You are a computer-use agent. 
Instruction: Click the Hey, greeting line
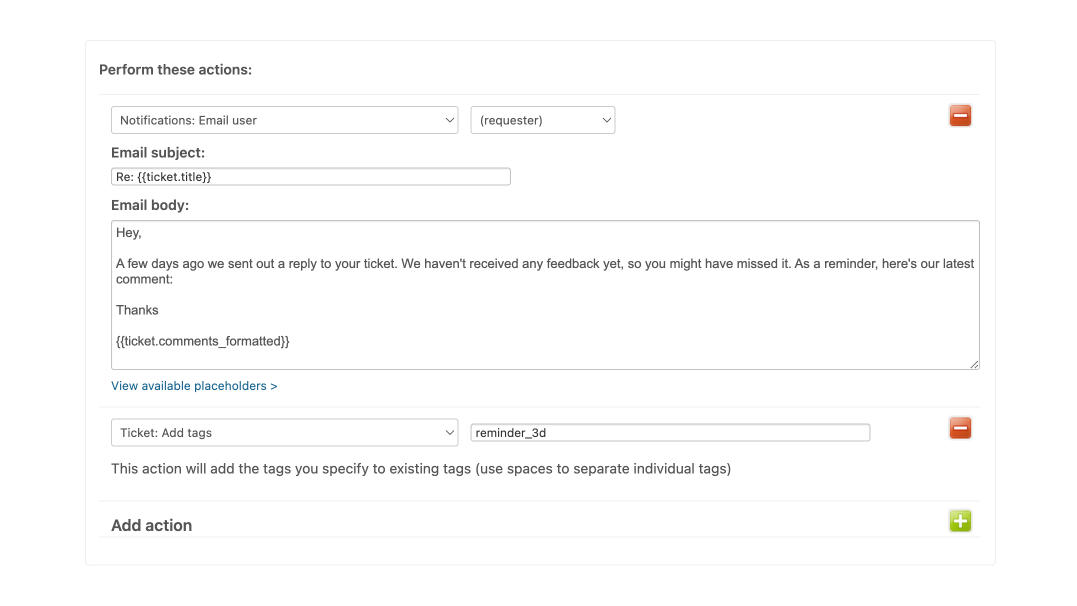pos(128,233)
